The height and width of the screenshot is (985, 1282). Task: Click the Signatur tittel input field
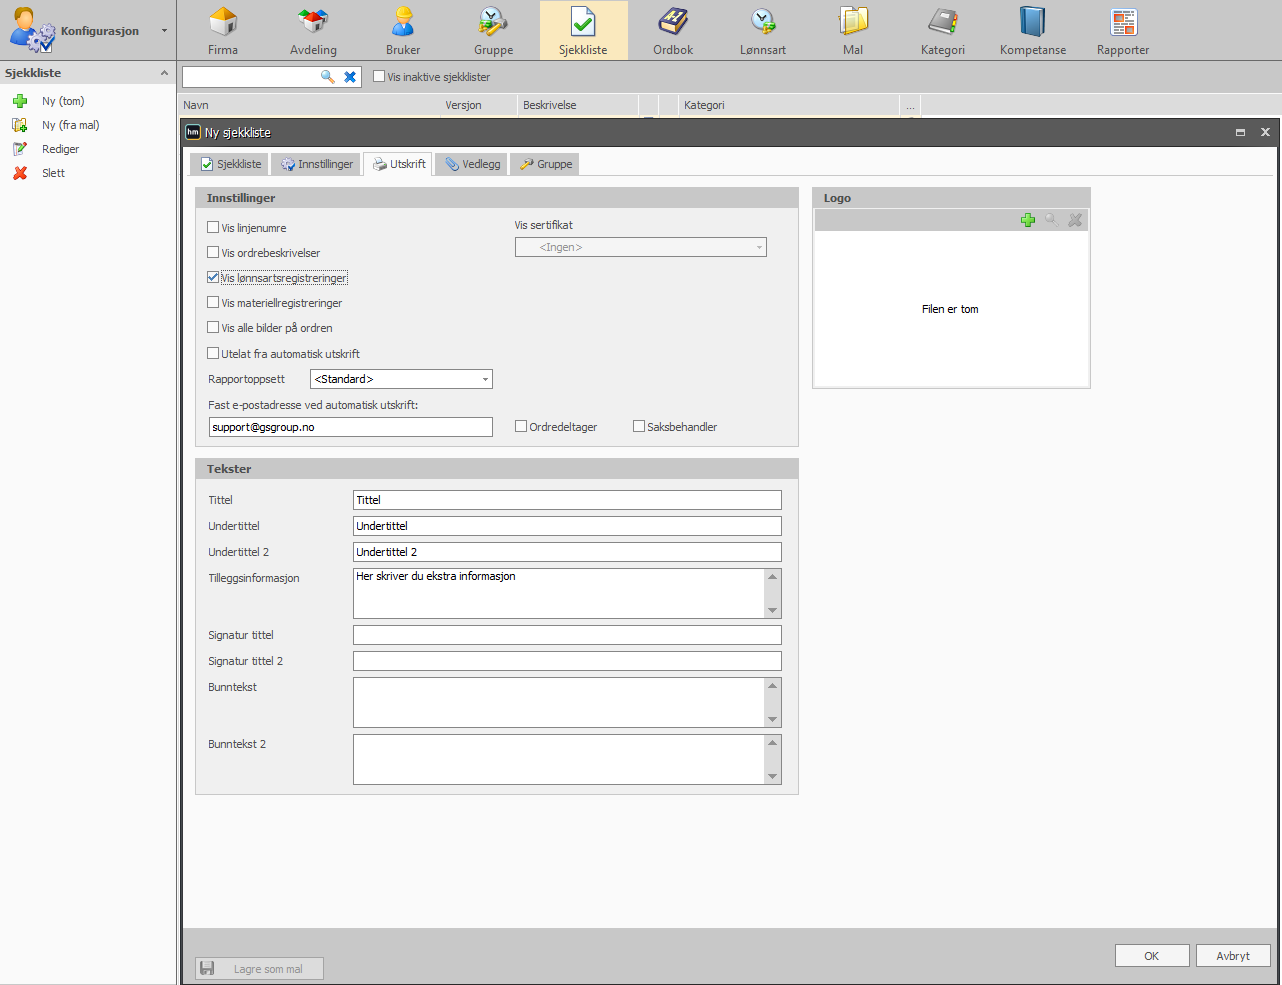(567, 635)
